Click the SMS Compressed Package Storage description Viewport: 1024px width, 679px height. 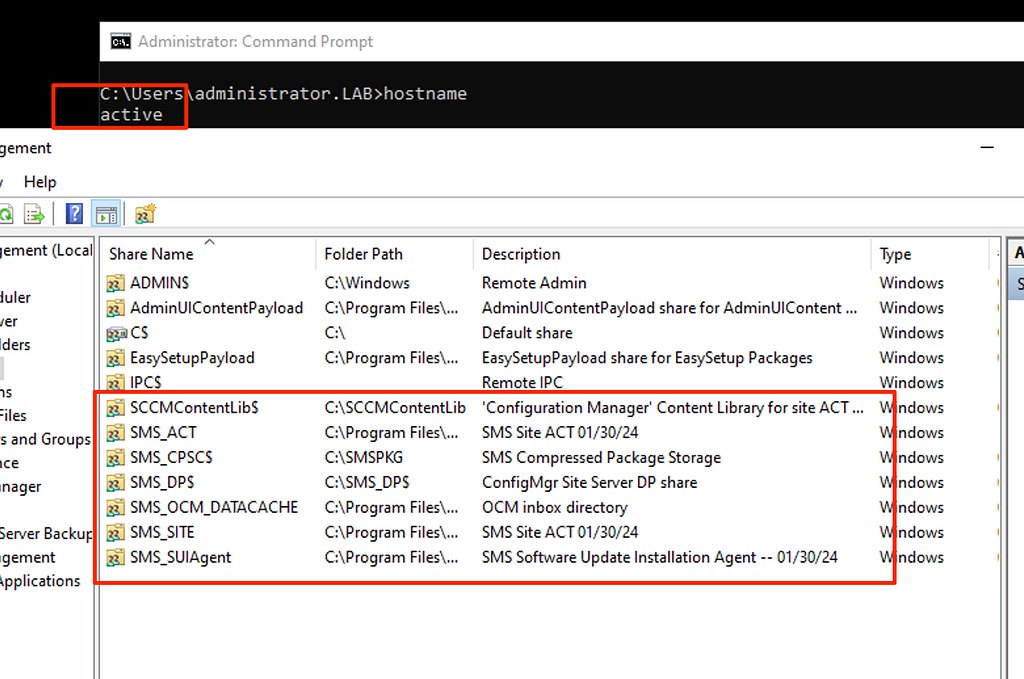[x=601, y=458]
